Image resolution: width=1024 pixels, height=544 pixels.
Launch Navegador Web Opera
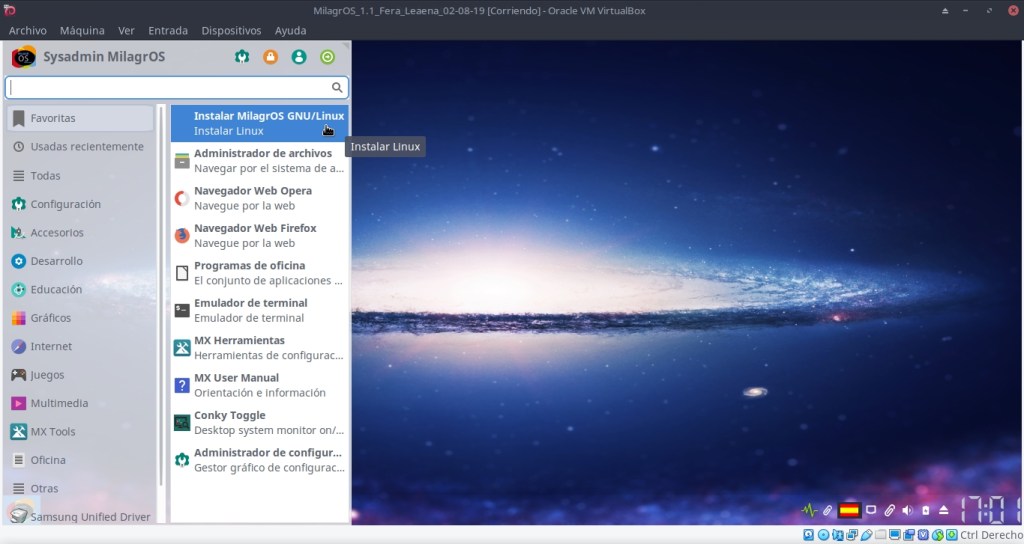pyautogui.click(x=260, y=198)
